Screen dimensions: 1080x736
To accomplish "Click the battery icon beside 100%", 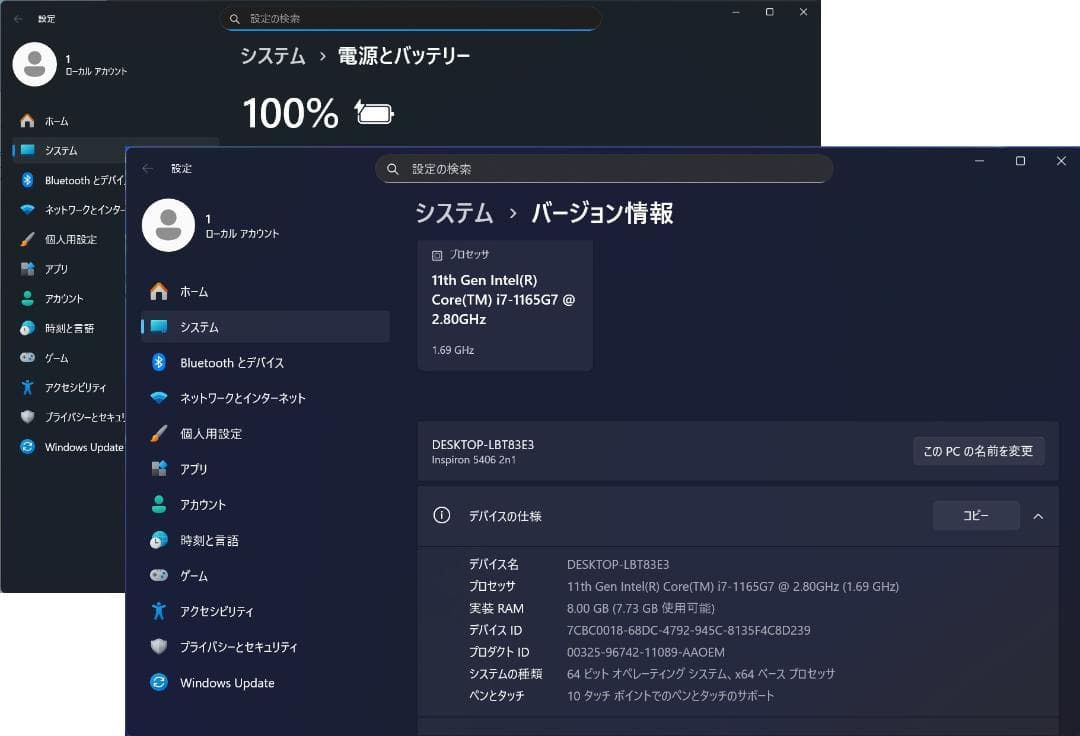I will point(373,113).
